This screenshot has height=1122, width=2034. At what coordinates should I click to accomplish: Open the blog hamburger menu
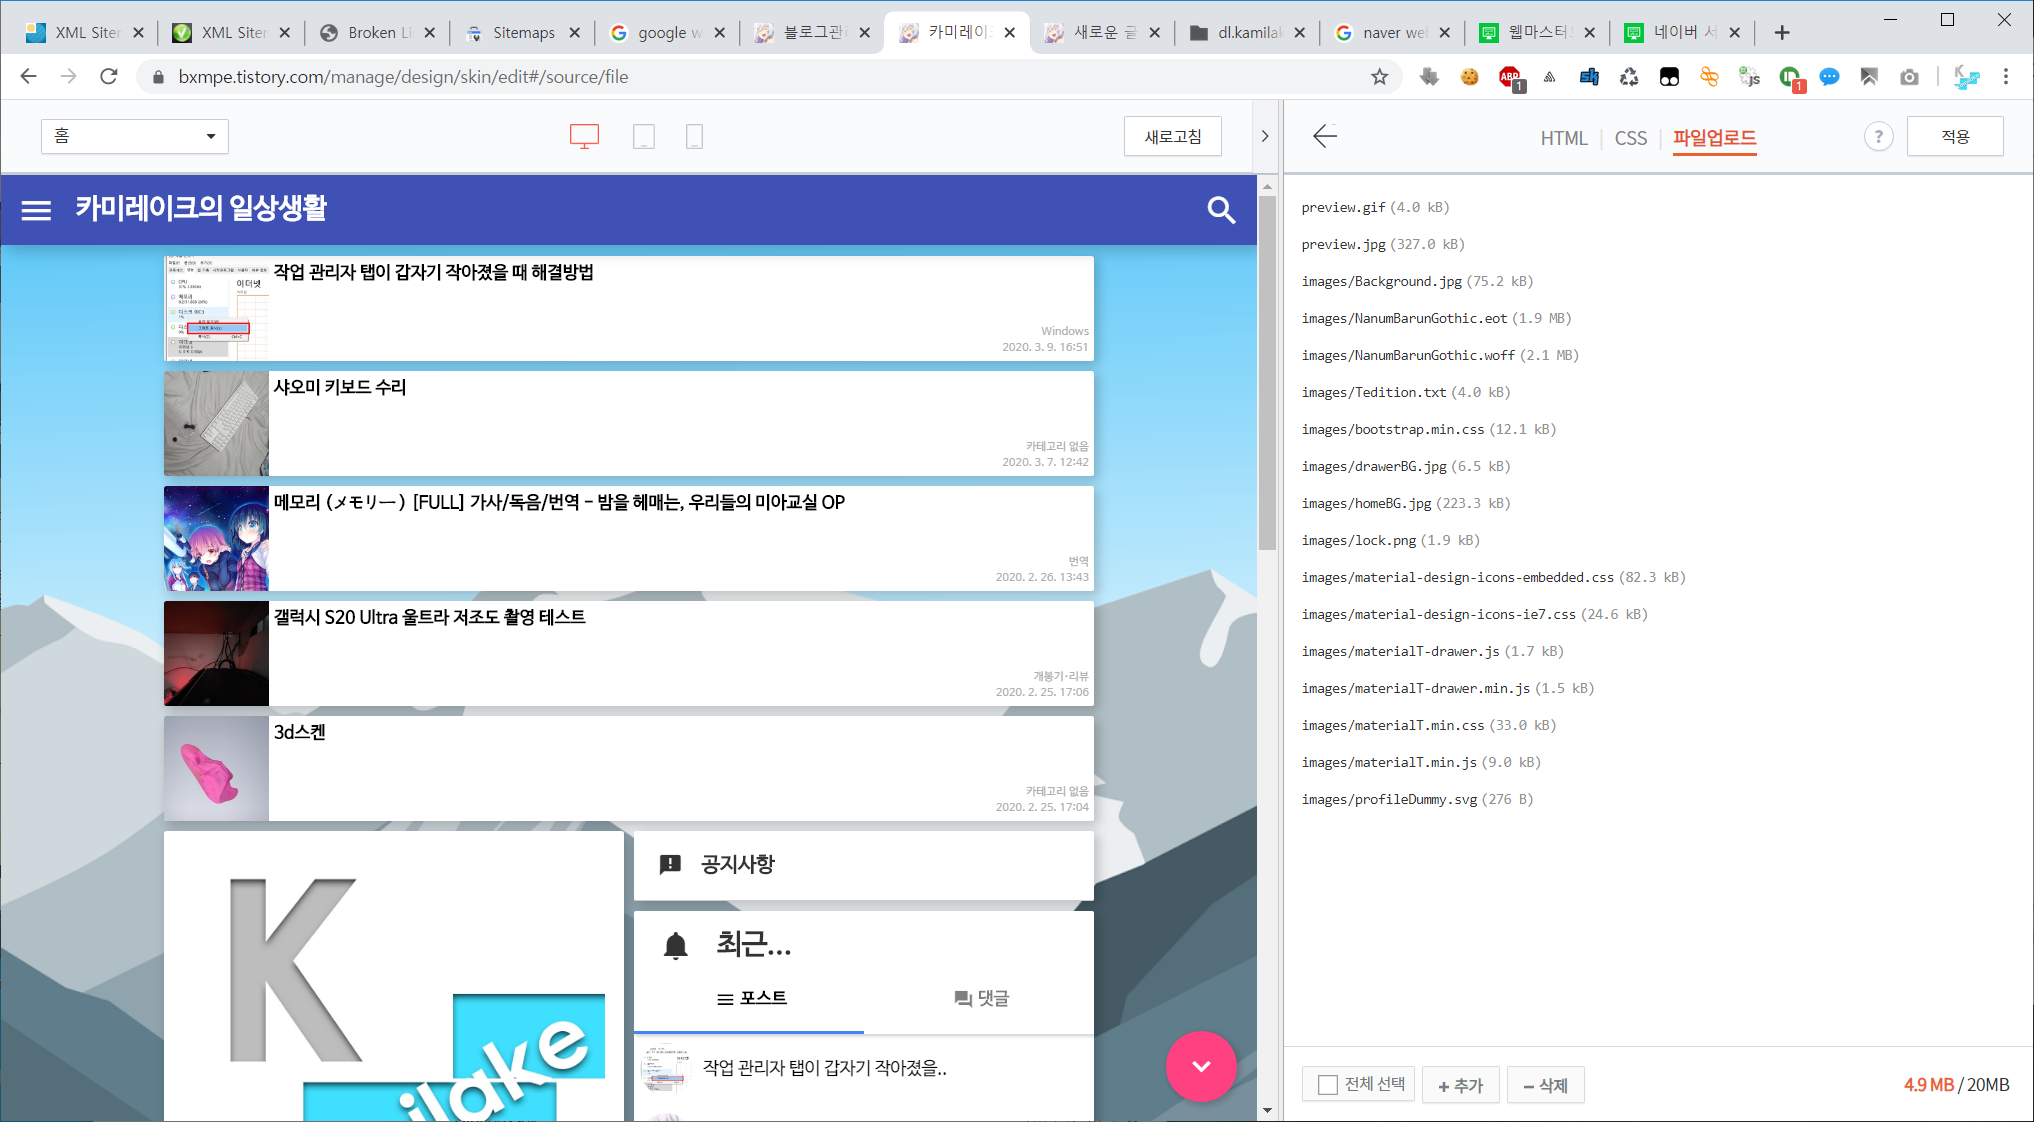click(37, 210)
